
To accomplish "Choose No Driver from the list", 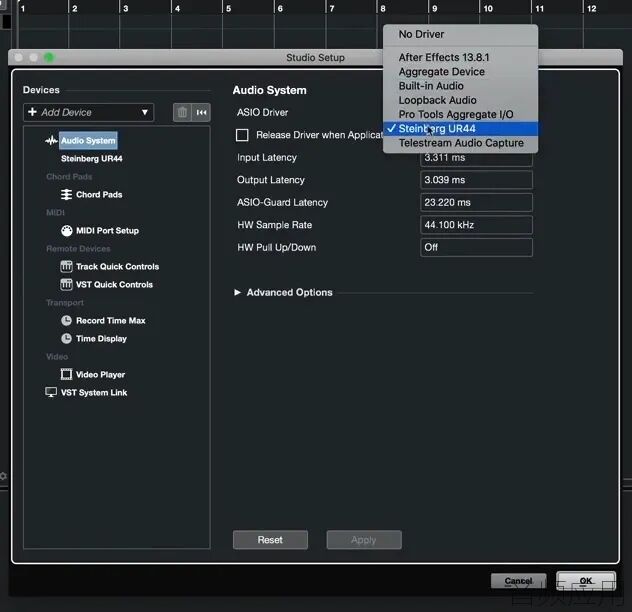I will 460,34.
